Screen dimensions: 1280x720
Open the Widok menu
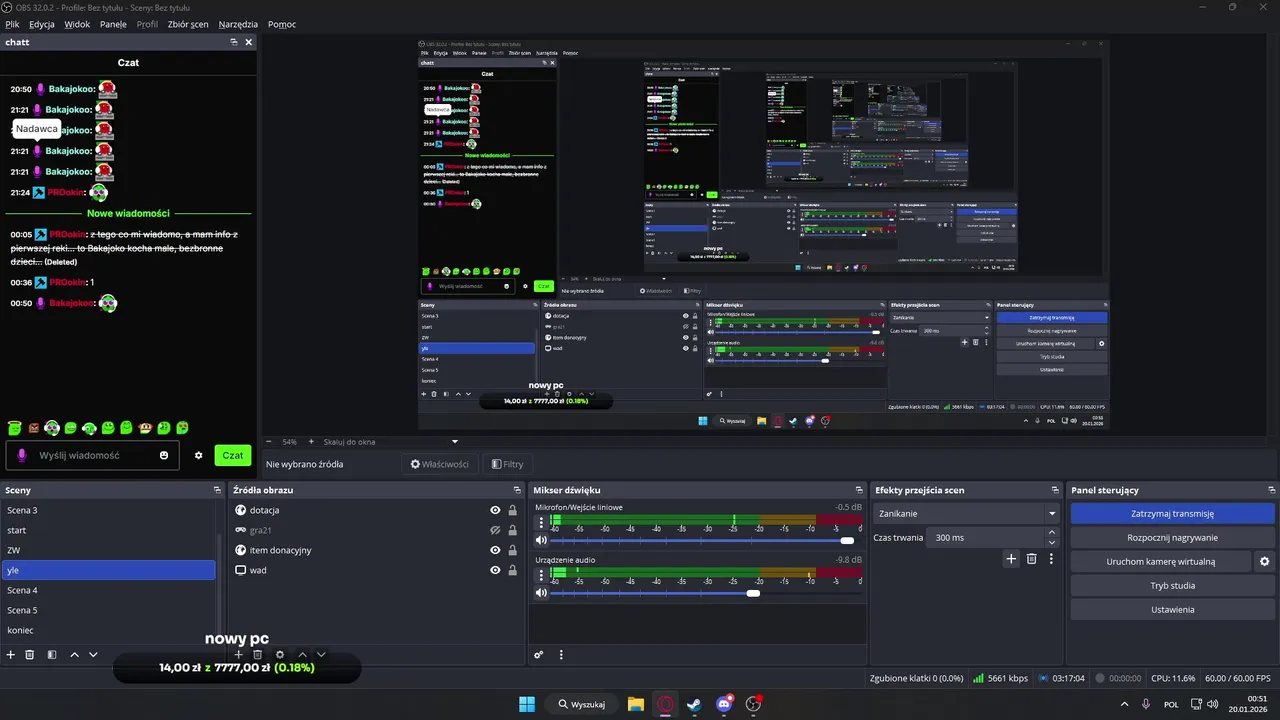77,24
